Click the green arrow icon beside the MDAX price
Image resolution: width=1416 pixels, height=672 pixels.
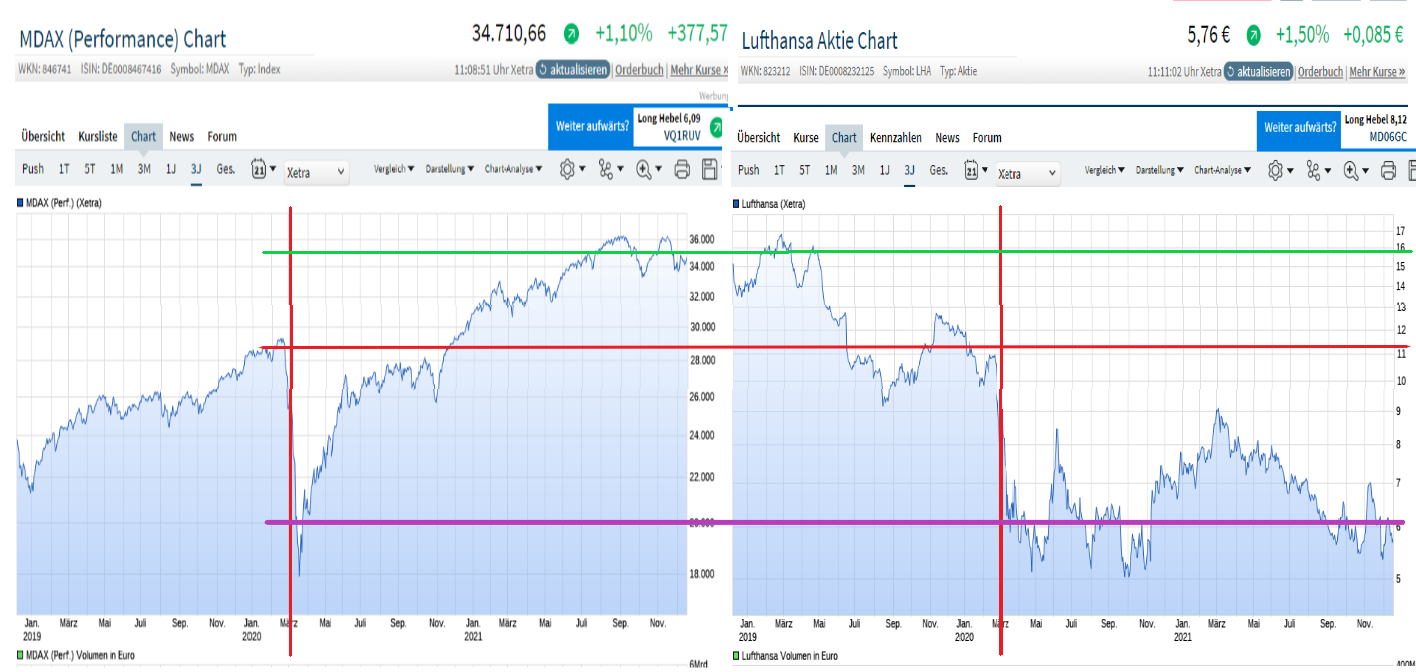tap(571, 32)
